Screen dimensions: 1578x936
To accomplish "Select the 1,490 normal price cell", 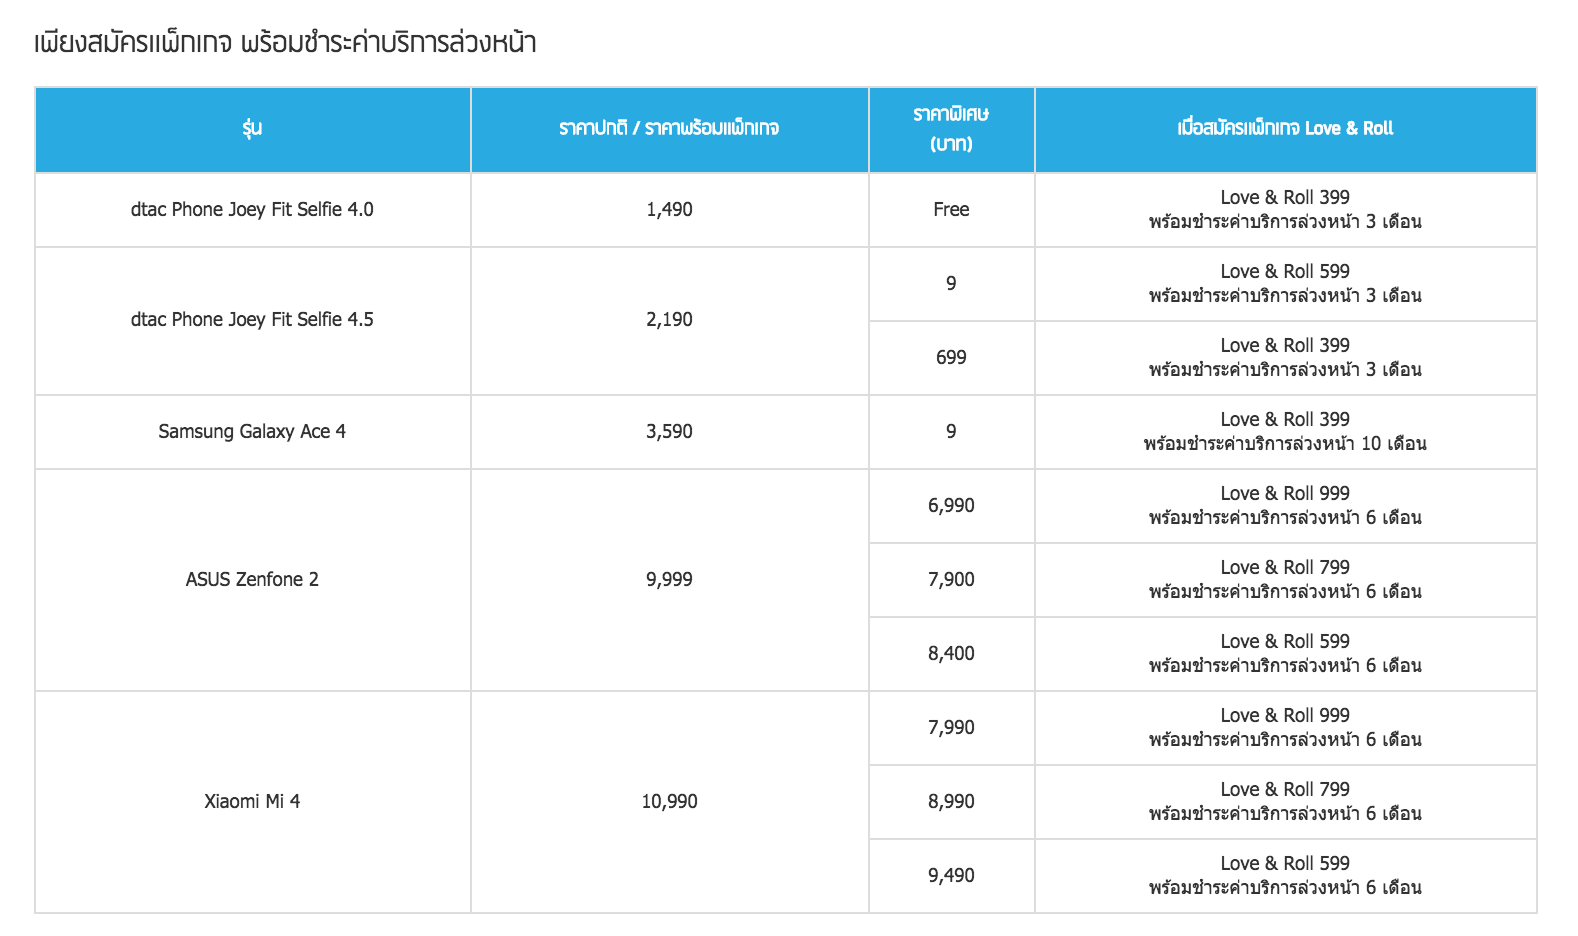I will [669, 210].
